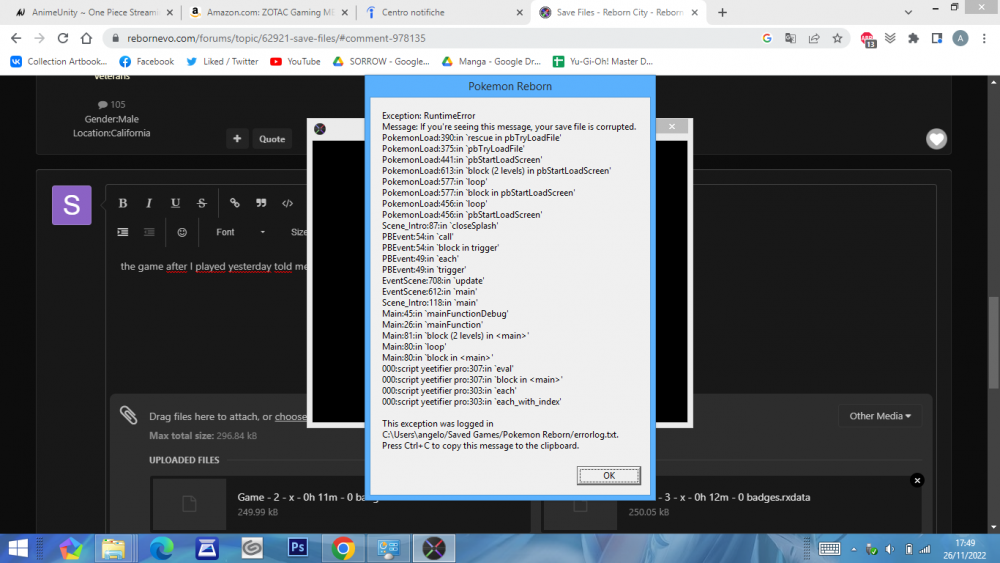Click the purple S user avatar

71,205
